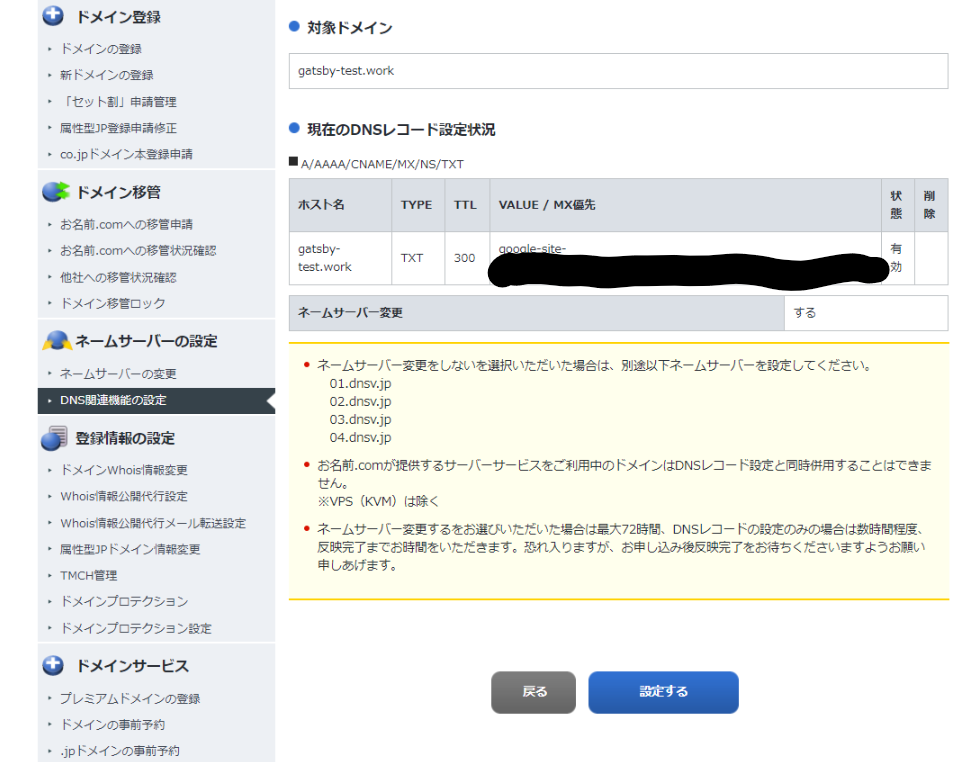Click the 対象ドメイン heading
979x762 pixels.
[x=350, y=27]
